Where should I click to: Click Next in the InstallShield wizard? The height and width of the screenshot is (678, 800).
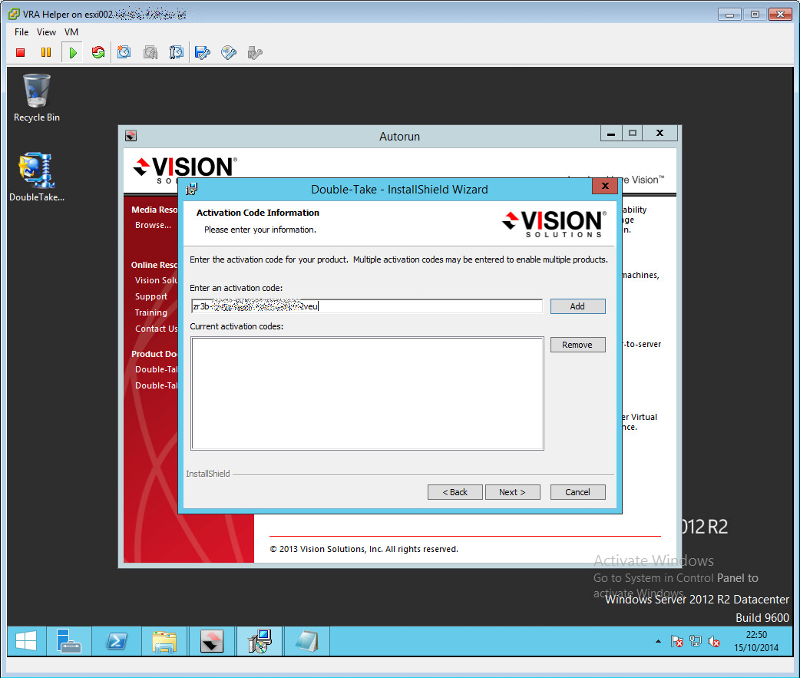point(512,492)
